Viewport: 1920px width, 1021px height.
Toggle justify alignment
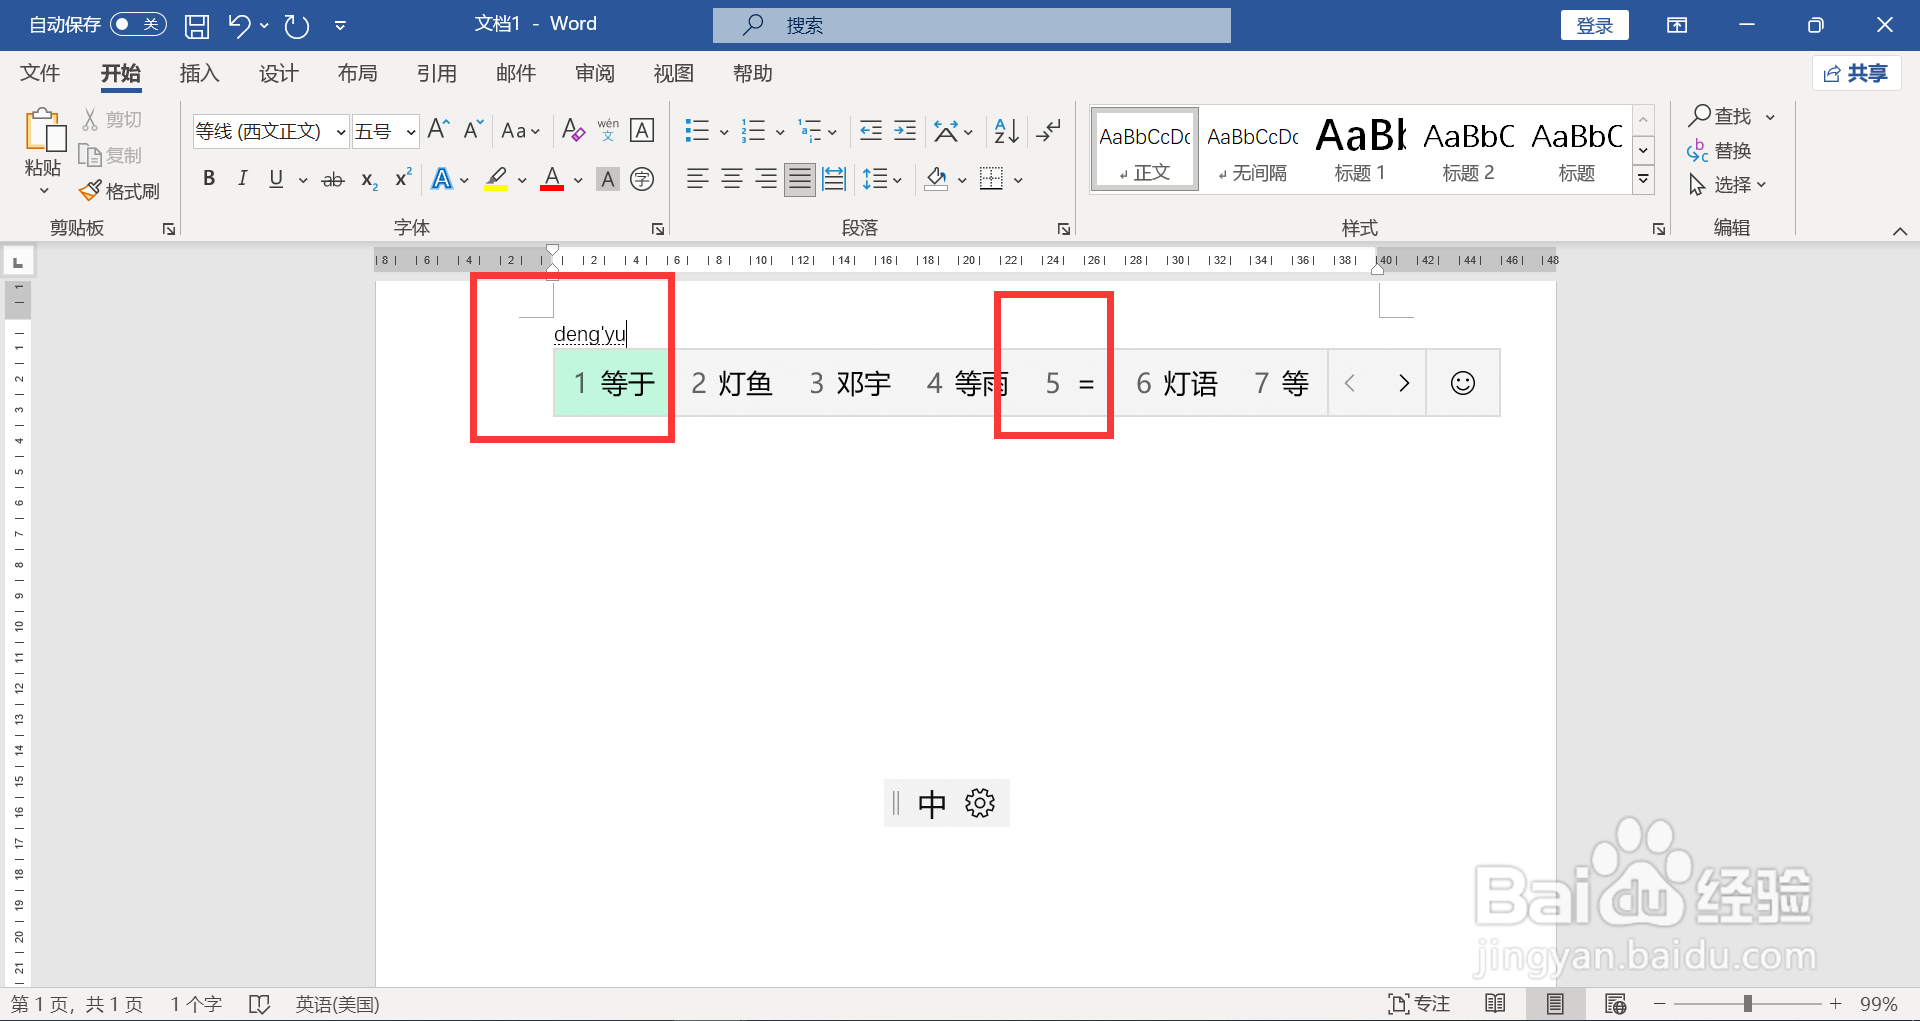(799, 179)
